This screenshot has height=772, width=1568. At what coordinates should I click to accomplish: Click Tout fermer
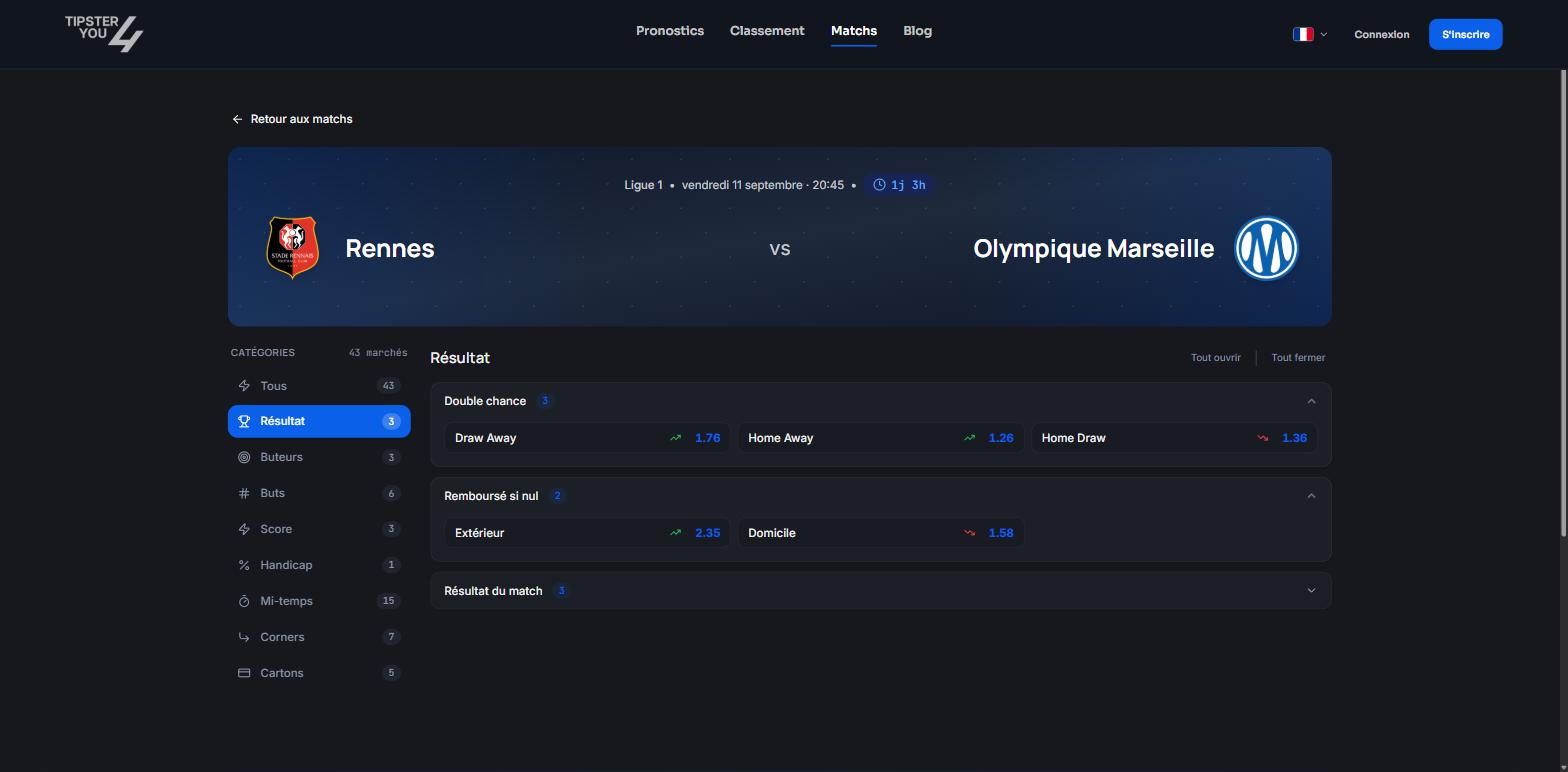tap(1298, 358)
